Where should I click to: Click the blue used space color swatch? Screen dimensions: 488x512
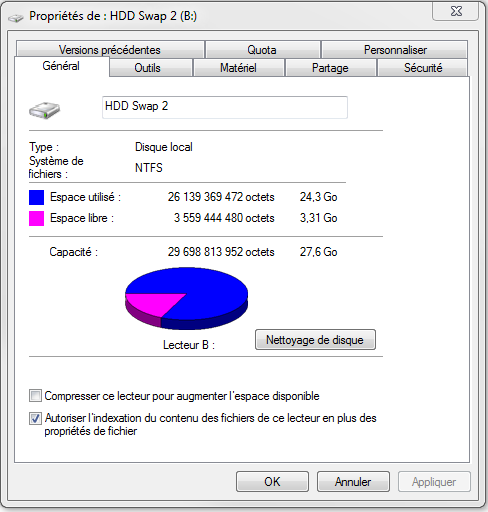click(36, 197)
